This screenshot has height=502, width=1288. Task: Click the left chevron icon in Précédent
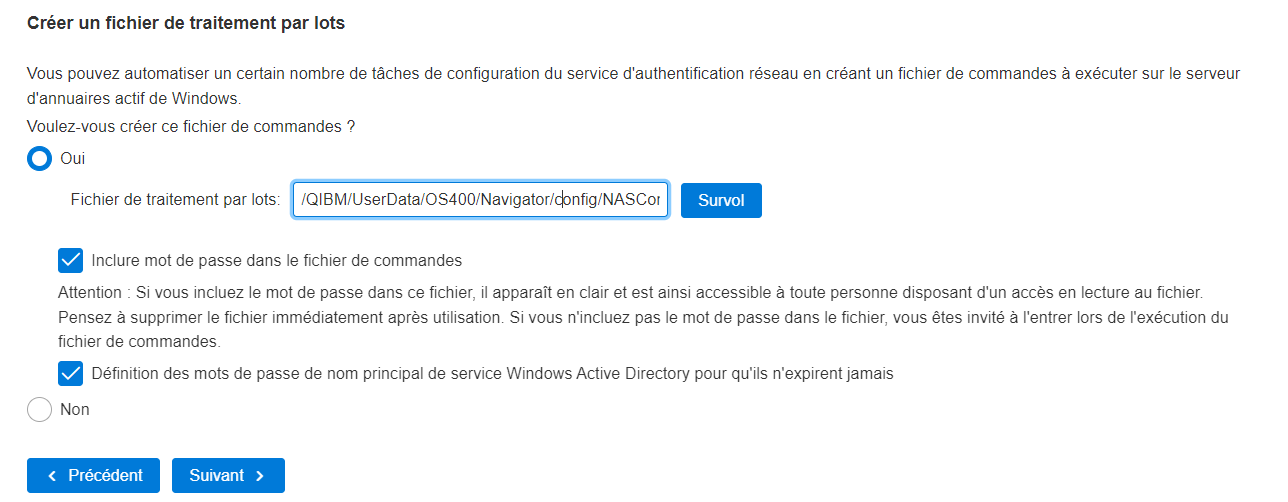pos(52,476)
